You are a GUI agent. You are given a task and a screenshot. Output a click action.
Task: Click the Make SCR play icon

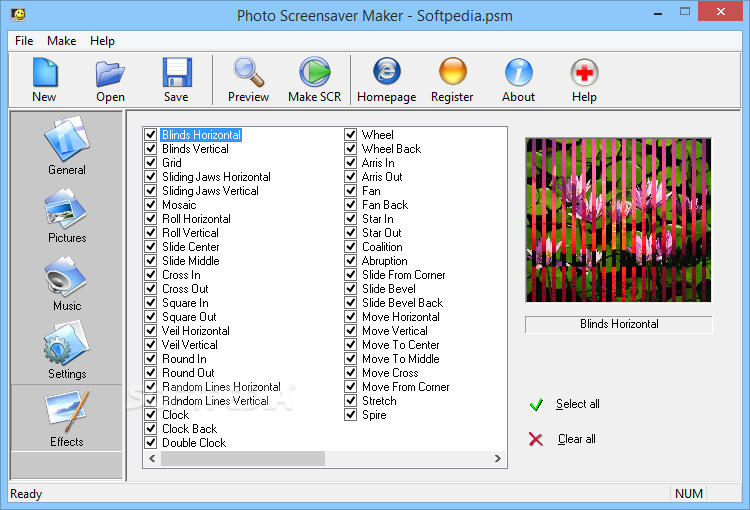coord(315,73)
